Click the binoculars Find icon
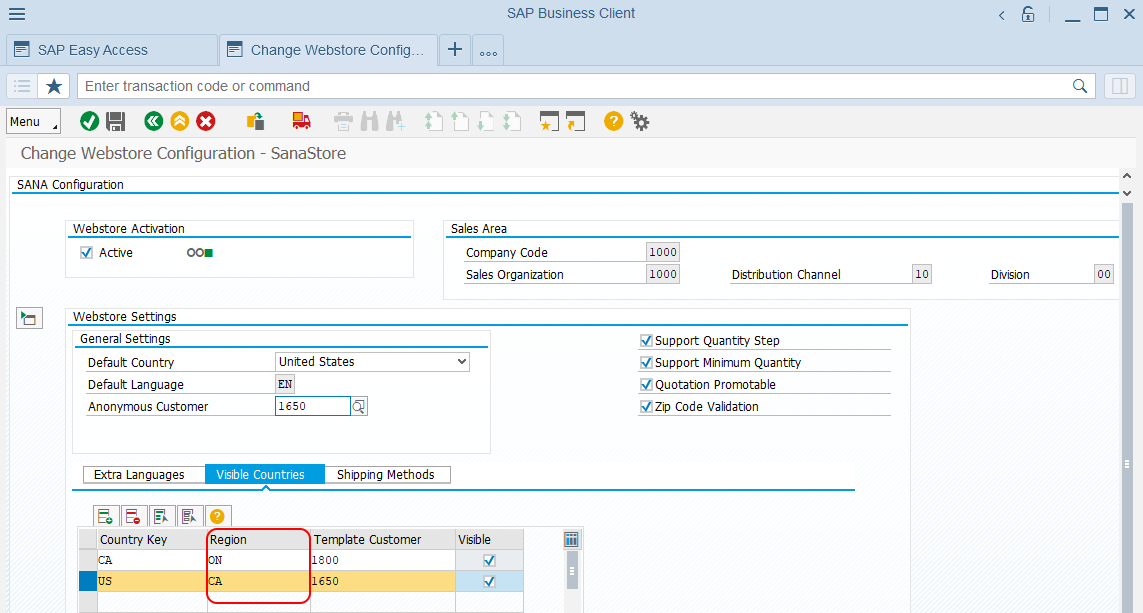1143x613 pixels. [x=370, y=122]
